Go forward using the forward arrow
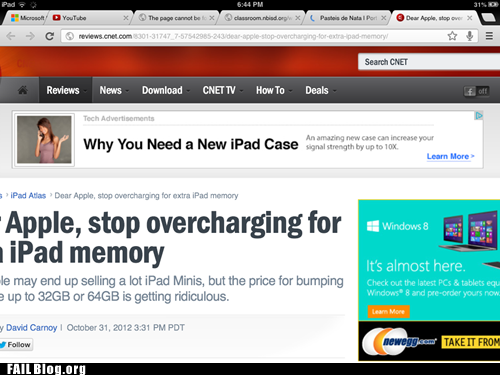Screen dimensions: 500x375 click(30, 36)
